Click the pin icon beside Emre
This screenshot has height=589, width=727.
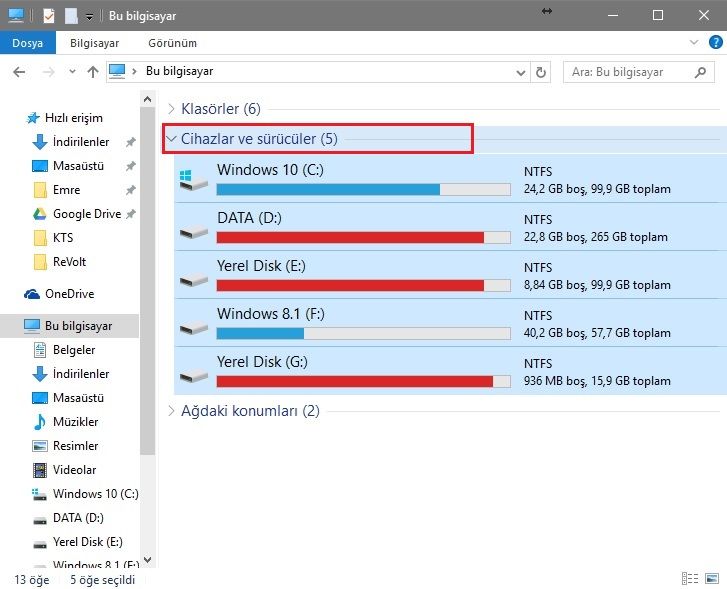131,190
